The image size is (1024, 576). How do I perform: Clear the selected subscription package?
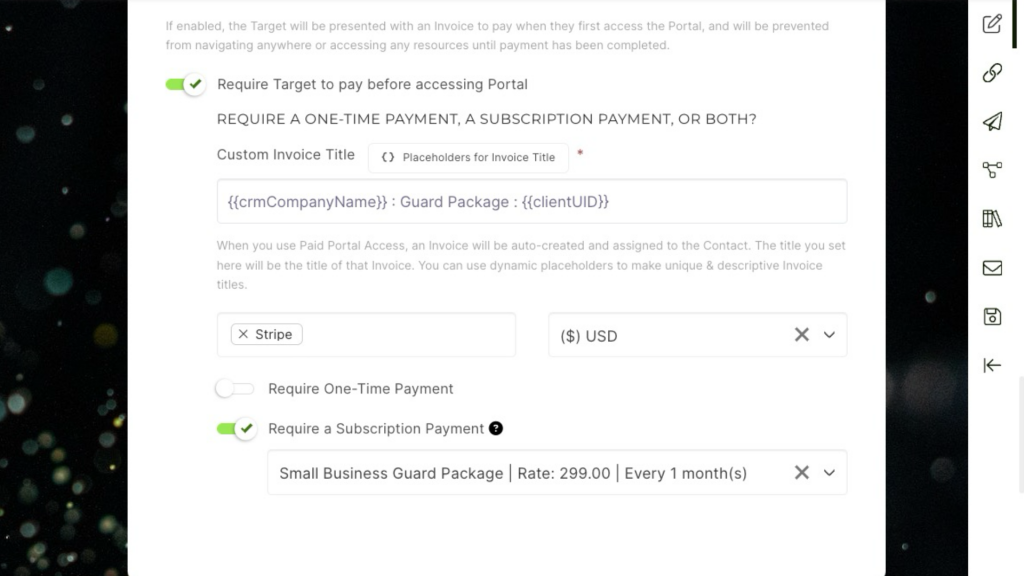pos(801,473)
